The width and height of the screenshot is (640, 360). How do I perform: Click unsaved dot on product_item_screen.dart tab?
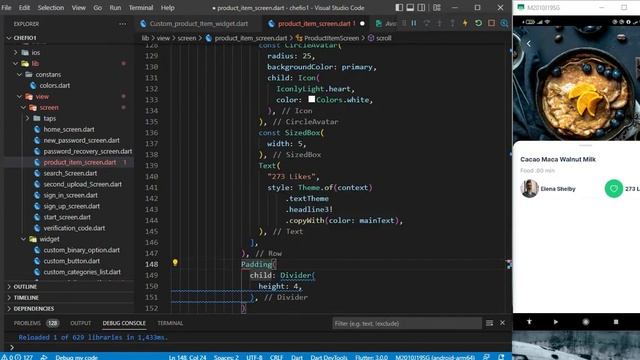[x=362, y=24]
